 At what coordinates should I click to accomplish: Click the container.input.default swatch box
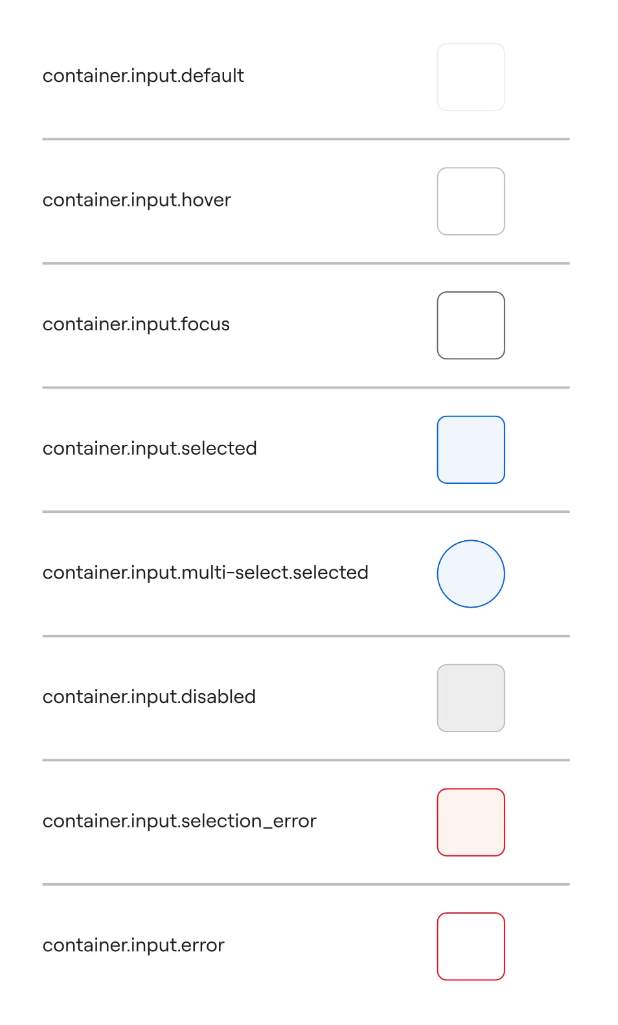pyautogui.click(x=471, y=77)
